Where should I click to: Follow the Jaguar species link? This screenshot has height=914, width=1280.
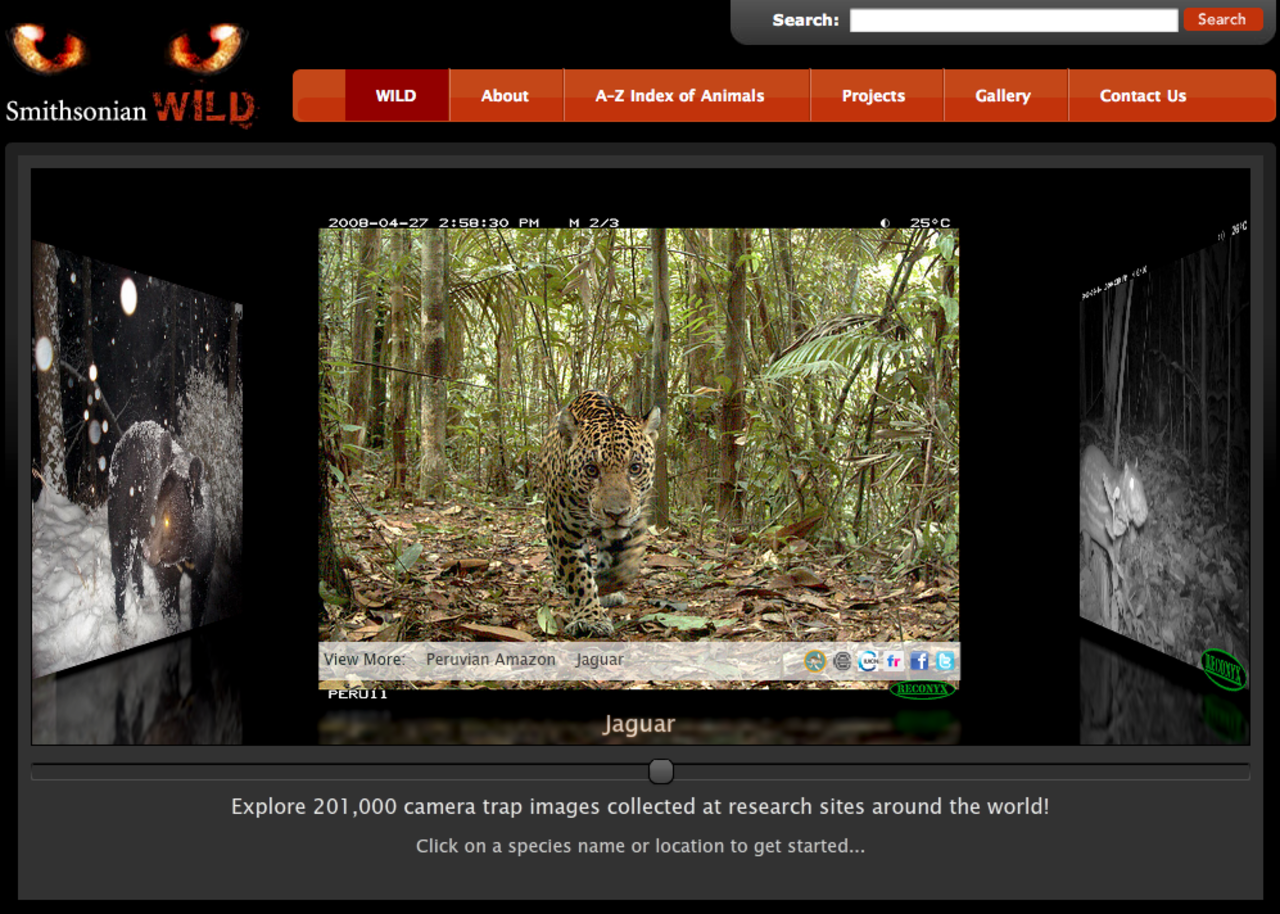click(x=599, y=660)
